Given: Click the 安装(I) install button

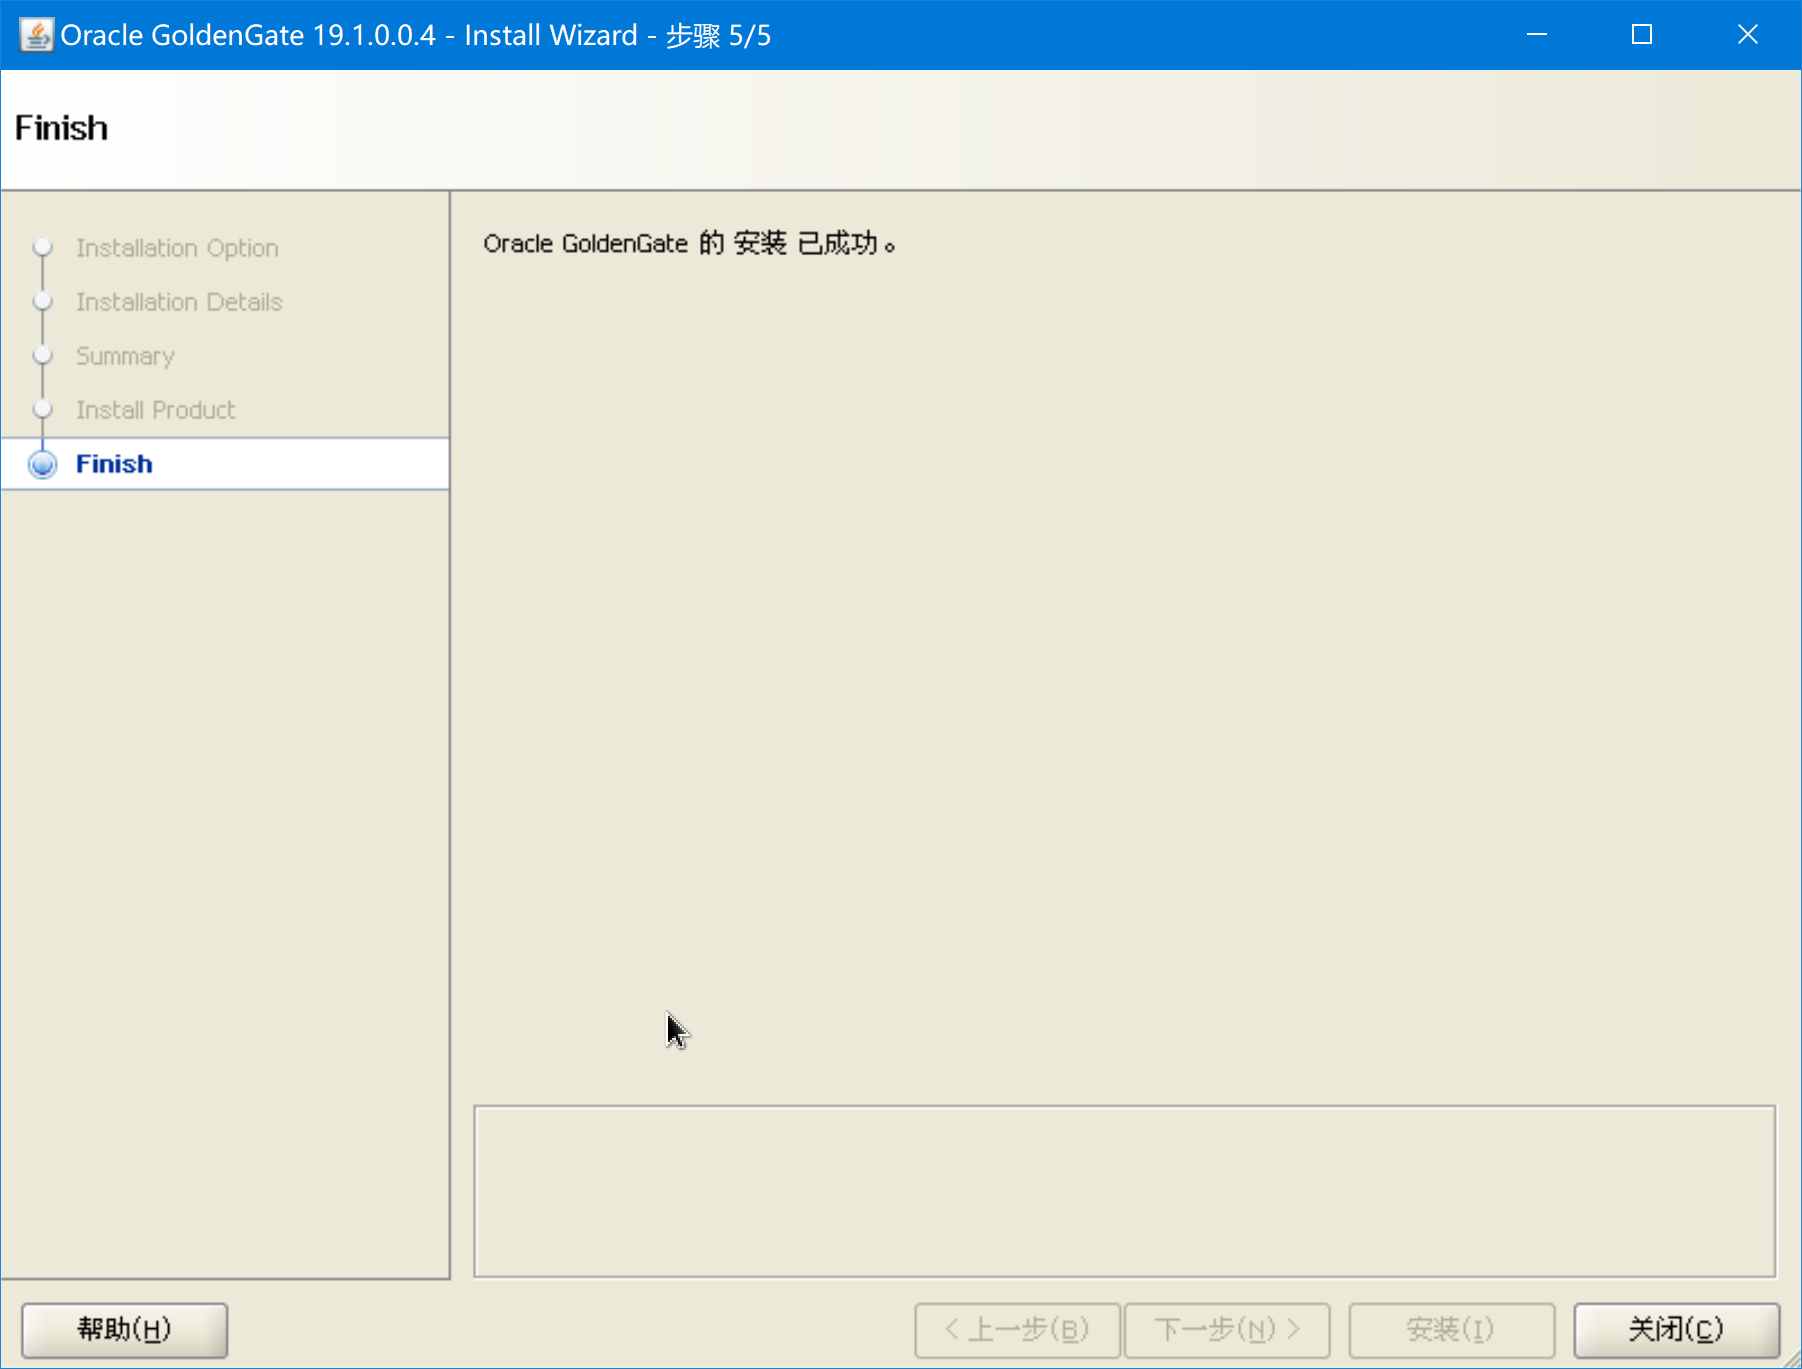Looking at the screenshot, I should (x=1451, y=1329).
